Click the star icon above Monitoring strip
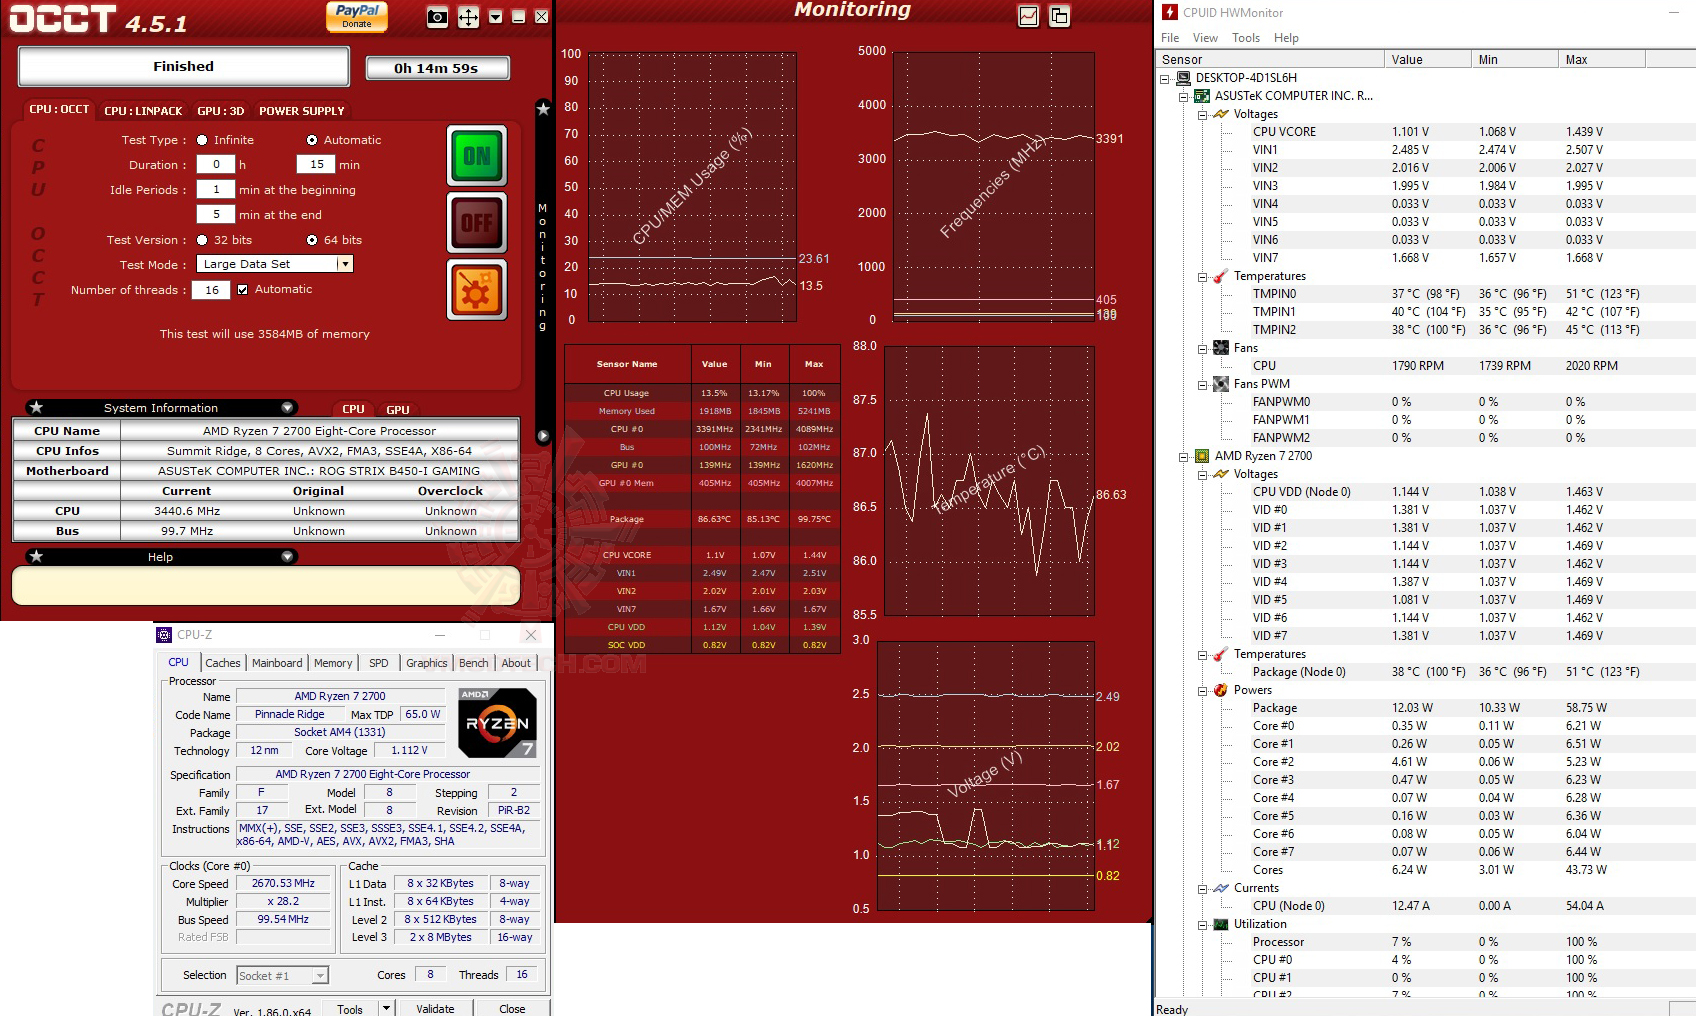This screenshot has width=1696, height=1016. (x=543, y=108)
